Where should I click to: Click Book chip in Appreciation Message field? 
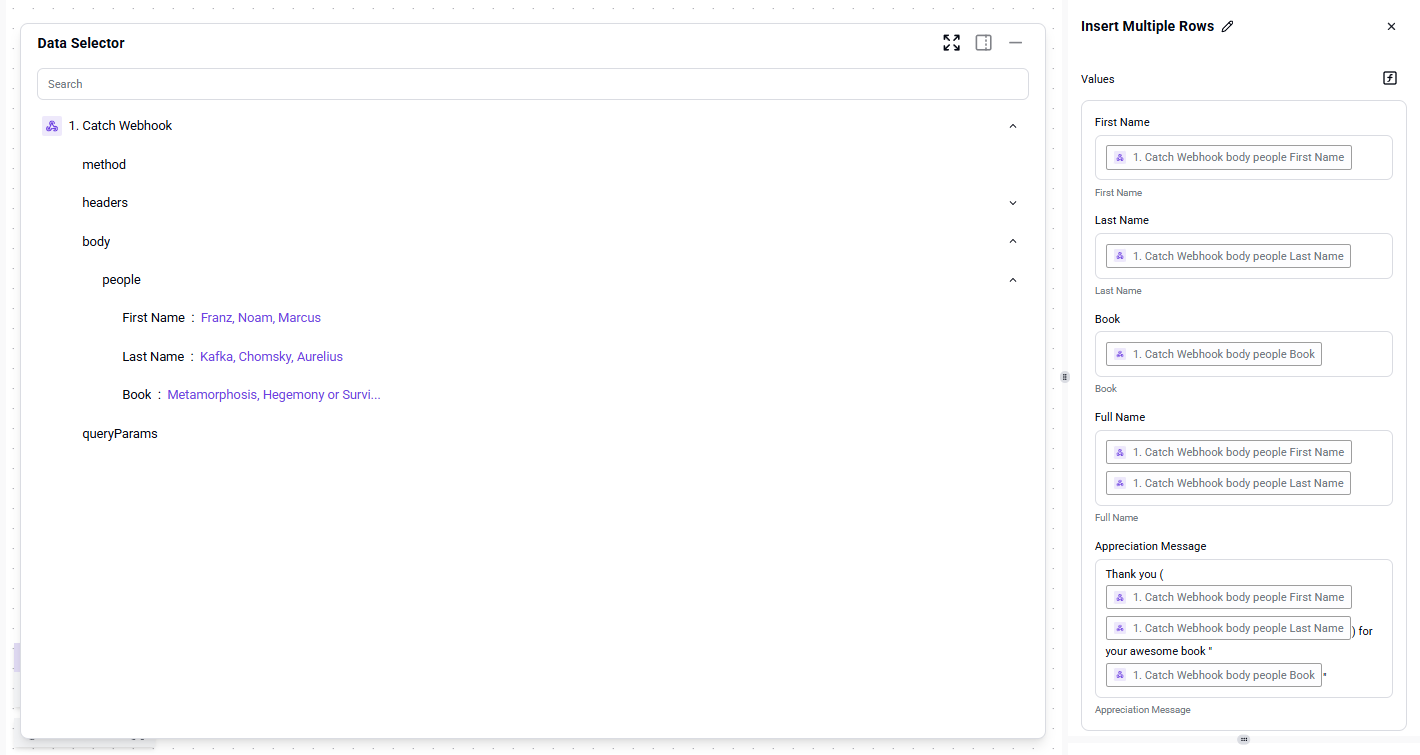pos(1214,675)
